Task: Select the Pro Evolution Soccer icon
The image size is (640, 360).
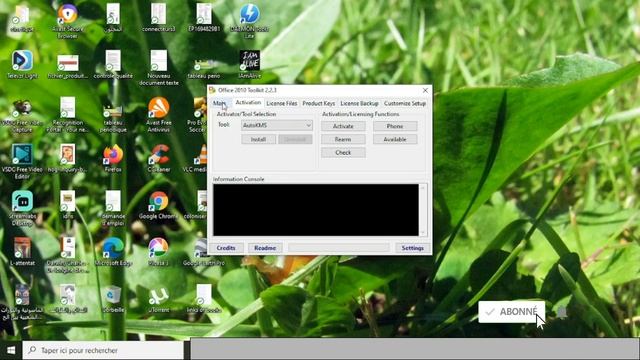Action: click(198, 115)
